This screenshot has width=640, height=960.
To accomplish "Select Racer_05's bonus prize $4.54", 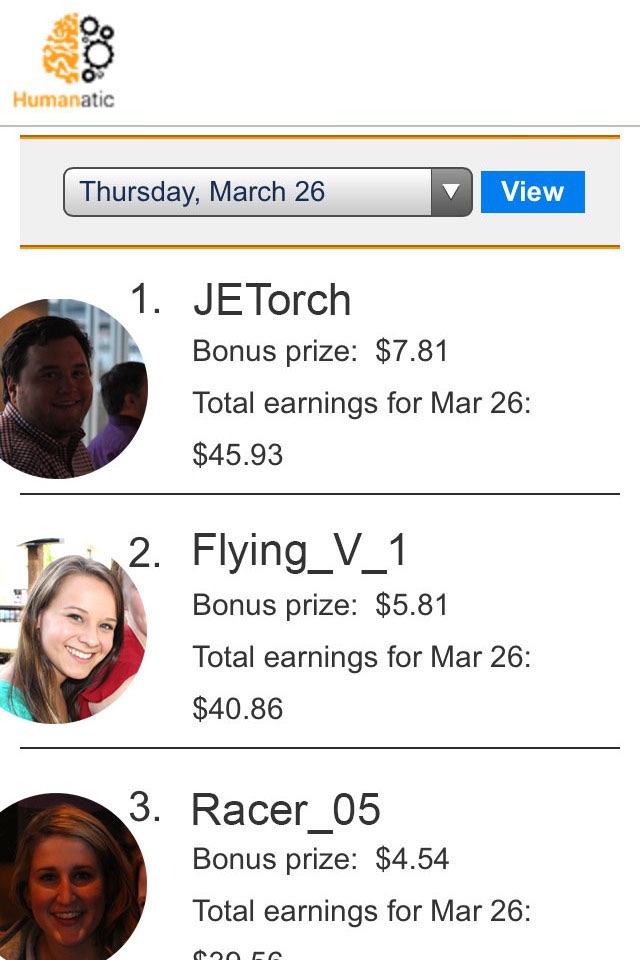I will (412, 859).
